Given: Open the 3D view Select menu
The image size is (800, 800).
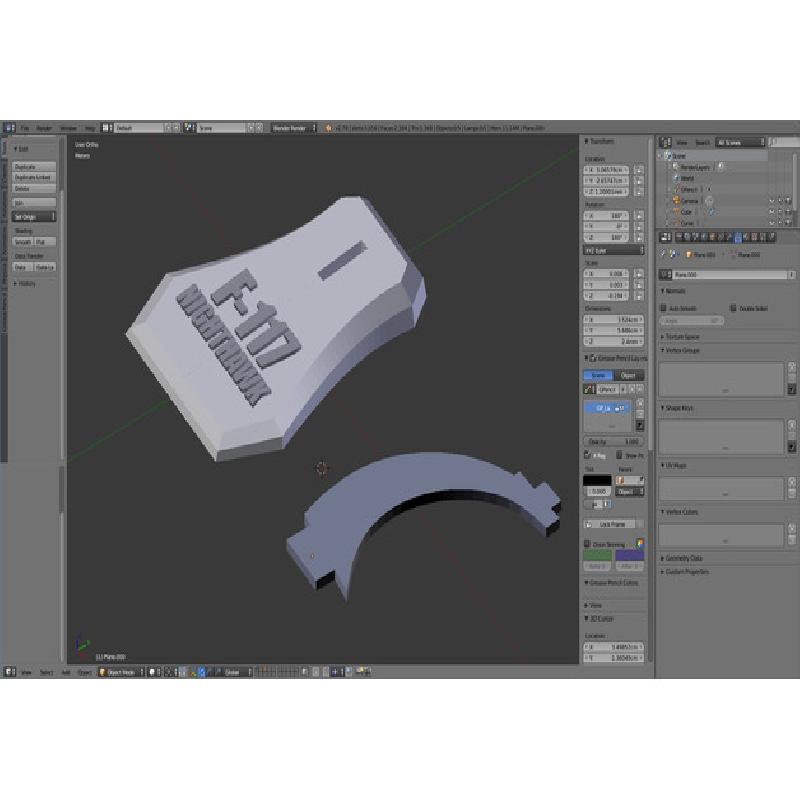Looking at the screenshot, I should point(46,672).
